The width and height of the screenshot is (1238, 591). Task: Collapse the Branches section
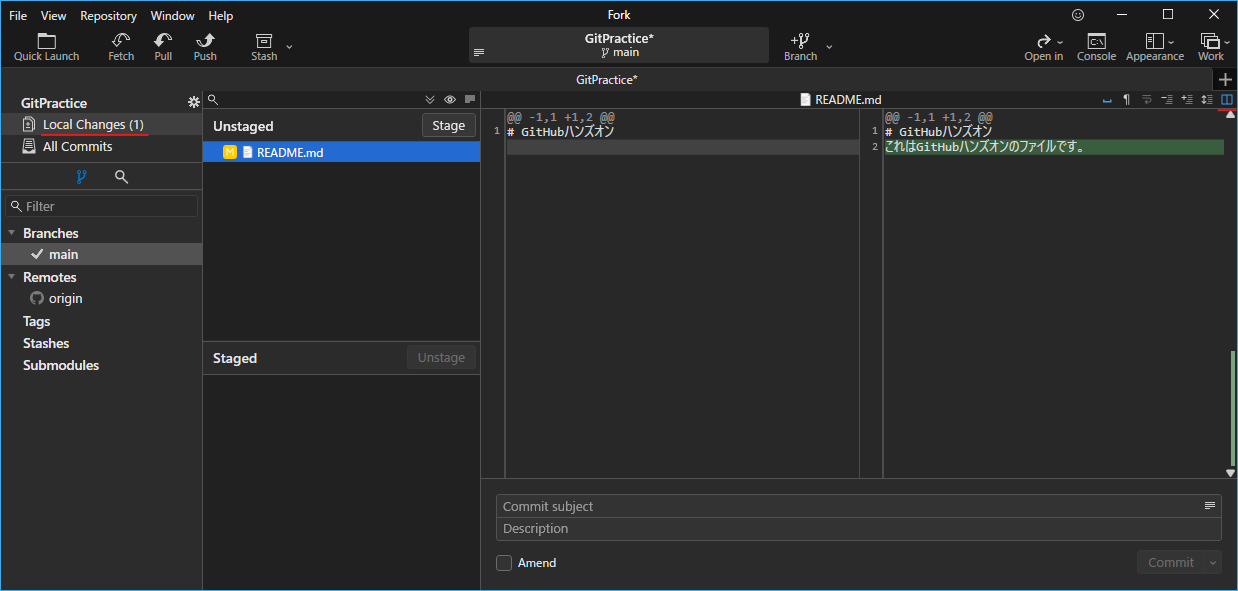coord(12,233)
